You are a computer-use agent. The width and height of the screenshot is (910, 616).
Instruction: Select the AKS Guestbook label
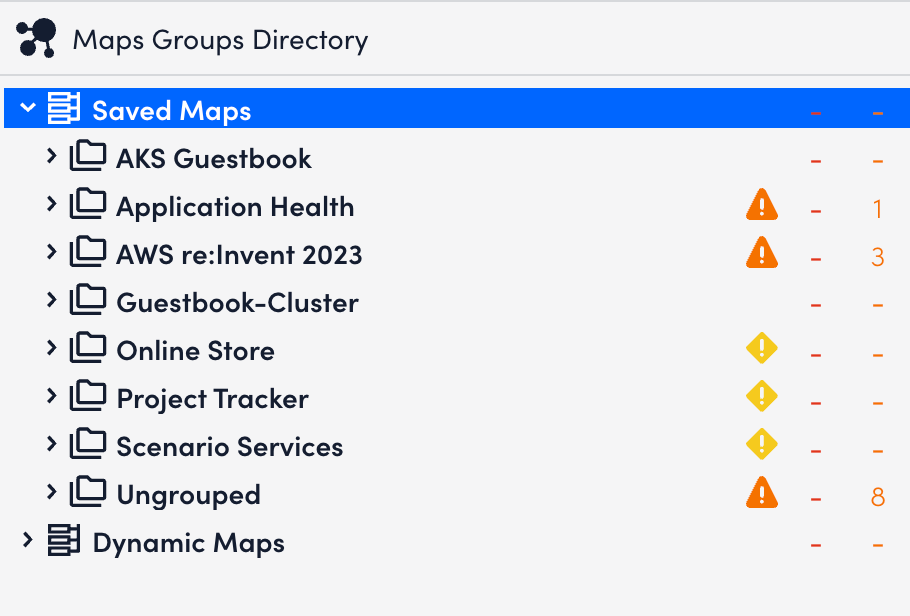(214, 159)
